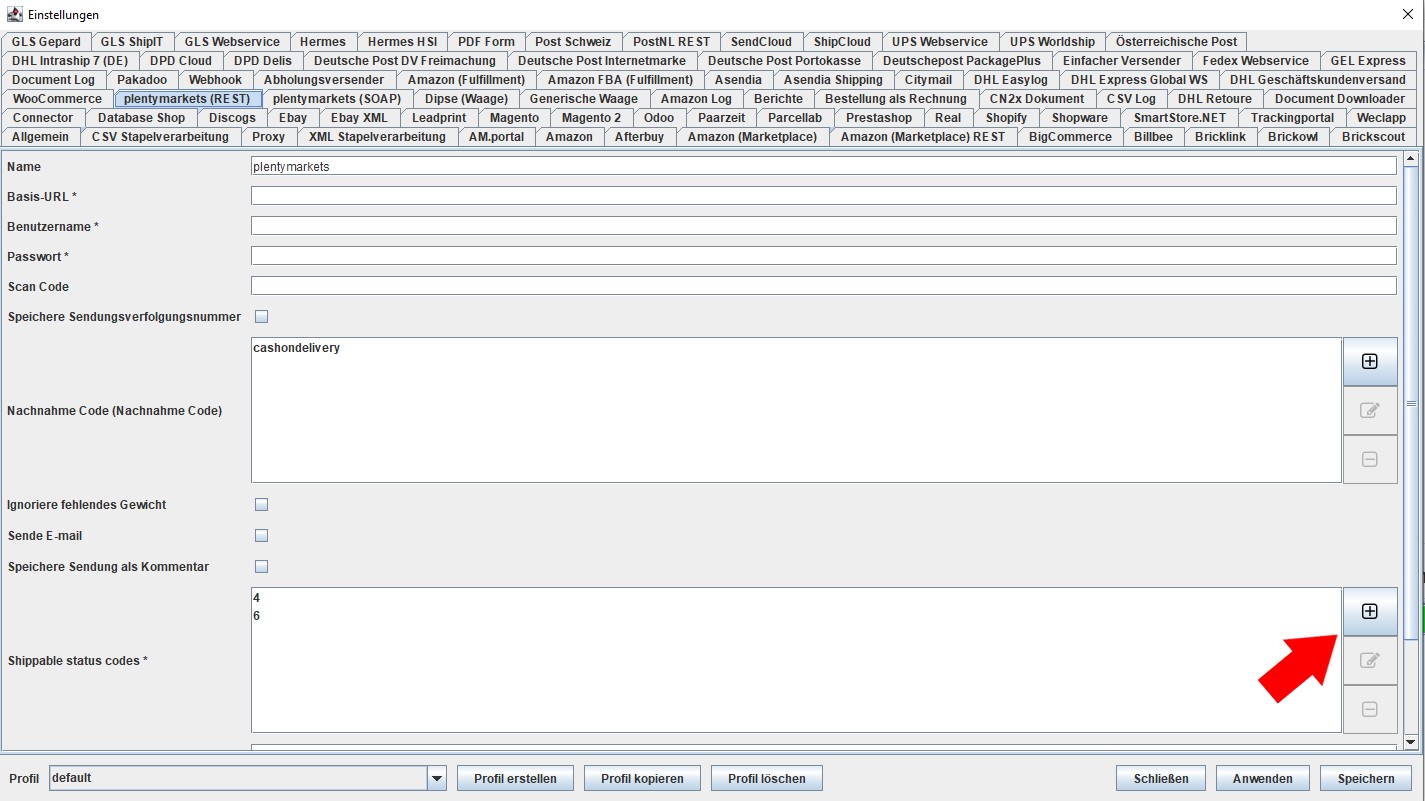1425x801 pixels.
Task: Focus the Basis-URL input field
Action: click(823, 196)
